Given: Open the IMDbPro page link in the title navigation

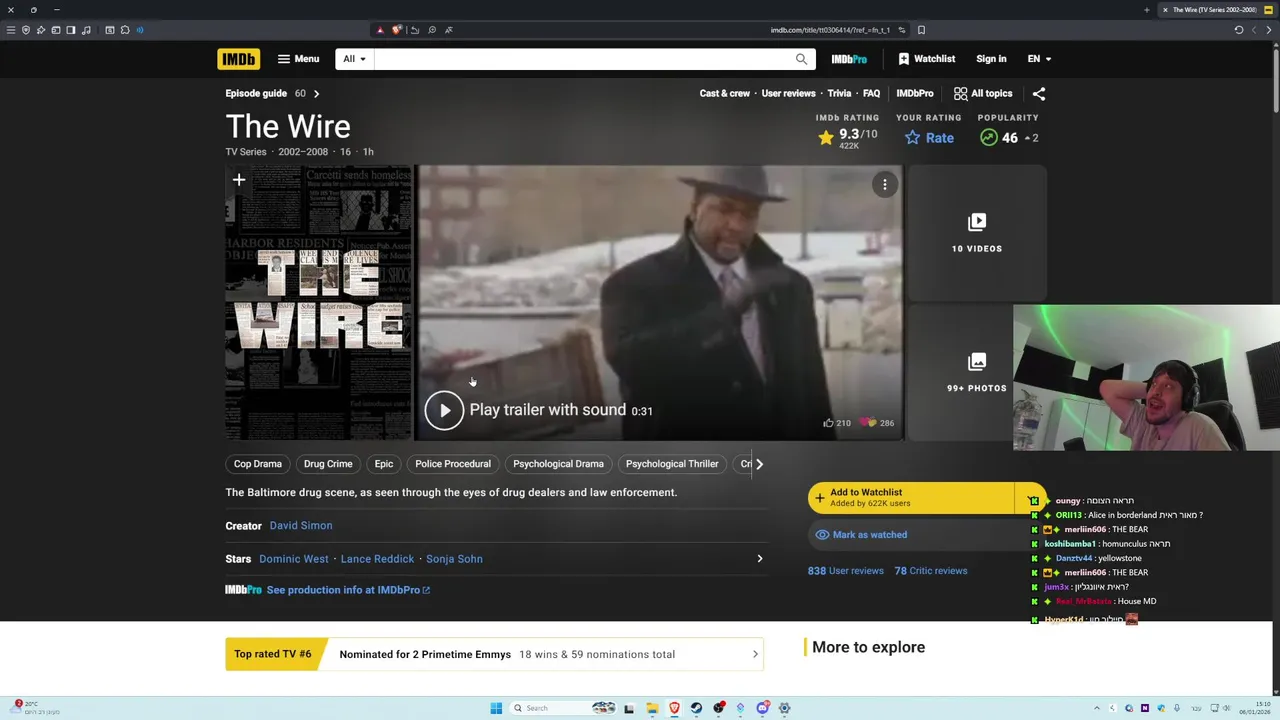Looking at the screenshot, I should point(915,93).
